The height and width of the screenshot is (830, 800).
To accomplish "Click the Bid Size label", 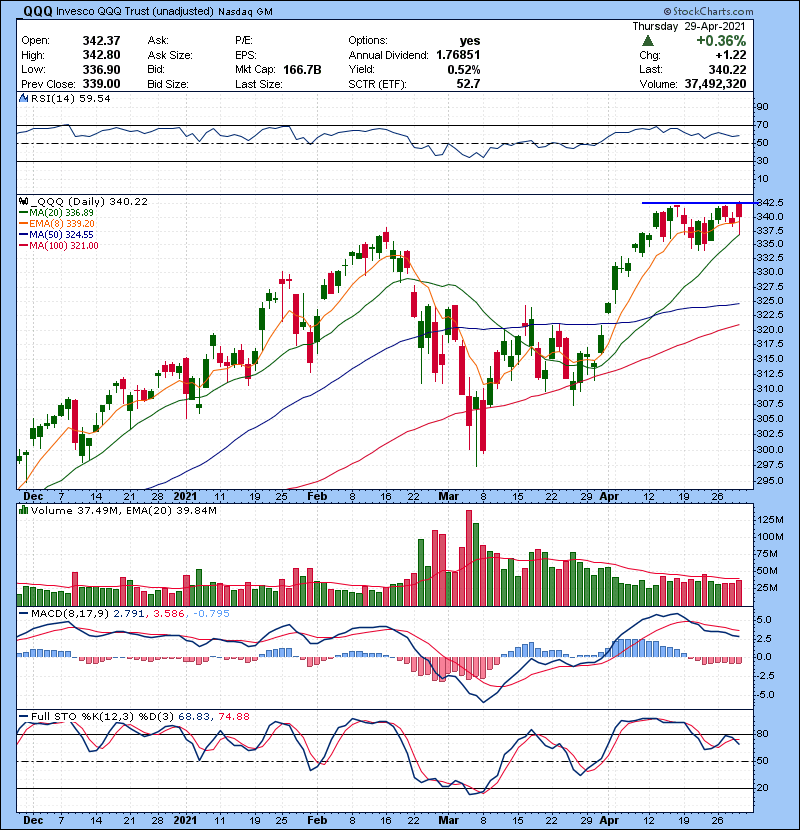I will pyautogui.click(x=168, y=84).
